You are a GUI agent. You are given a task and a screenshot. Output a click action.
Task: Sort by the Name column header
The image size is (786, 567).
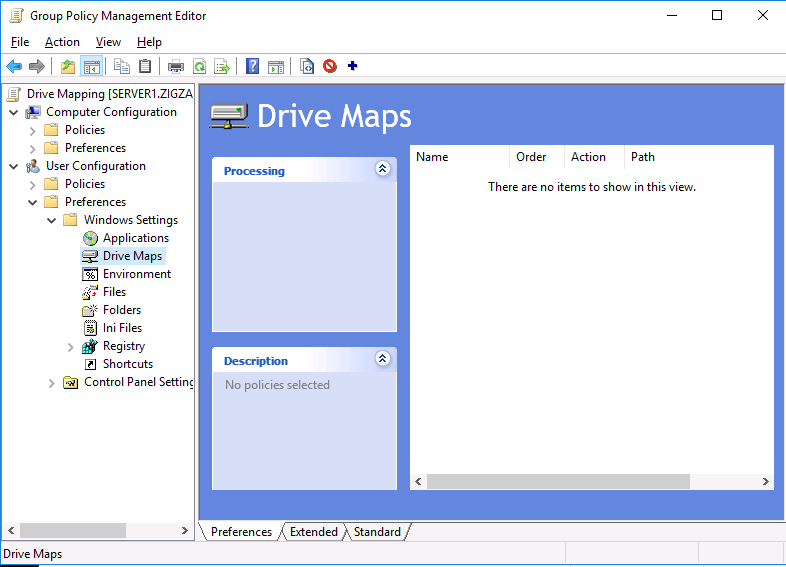(x=460, y=157)
